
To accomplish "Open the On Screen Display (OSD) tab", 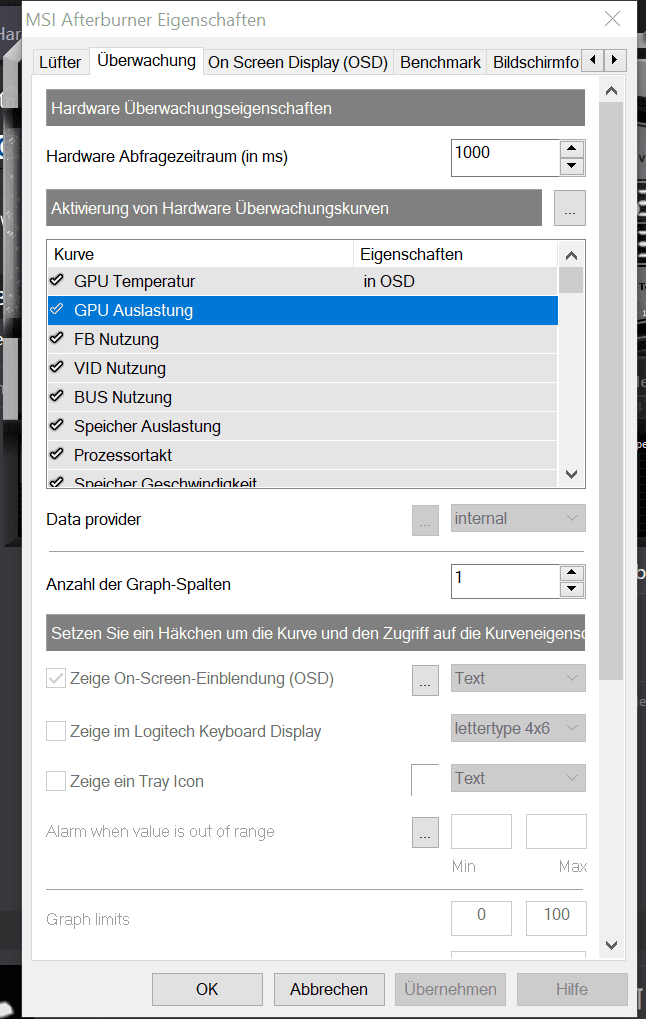I will 298,62.
